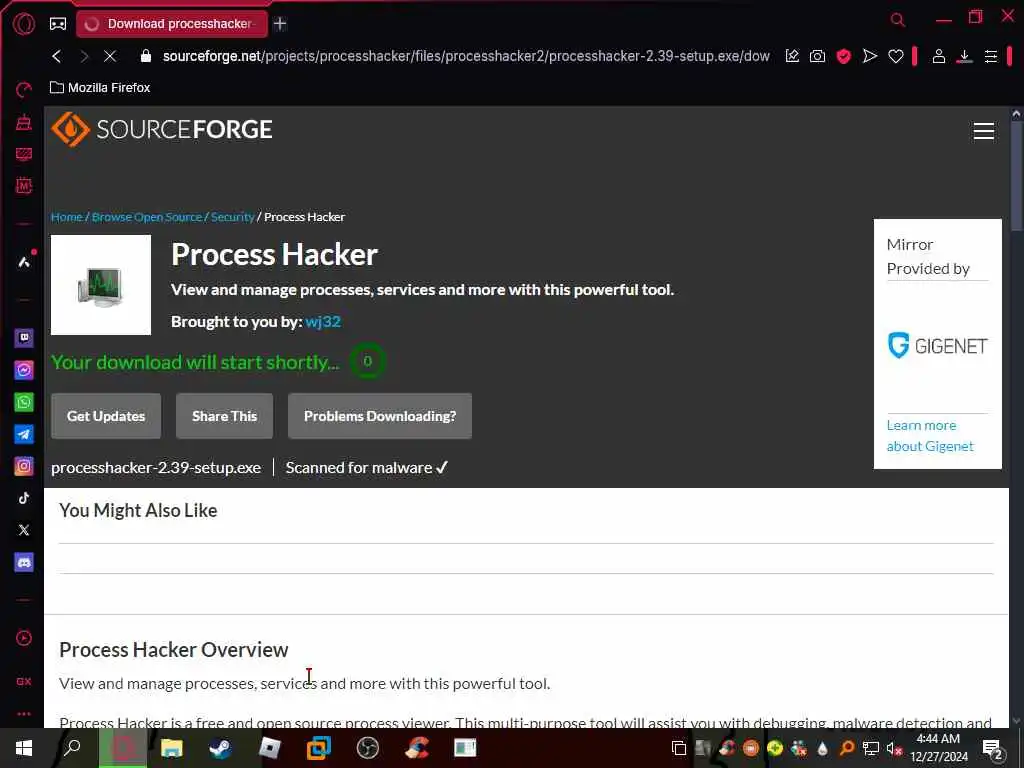
Task: Open the send-to-flow arrow icon
Action: click(x=869, y=56)
